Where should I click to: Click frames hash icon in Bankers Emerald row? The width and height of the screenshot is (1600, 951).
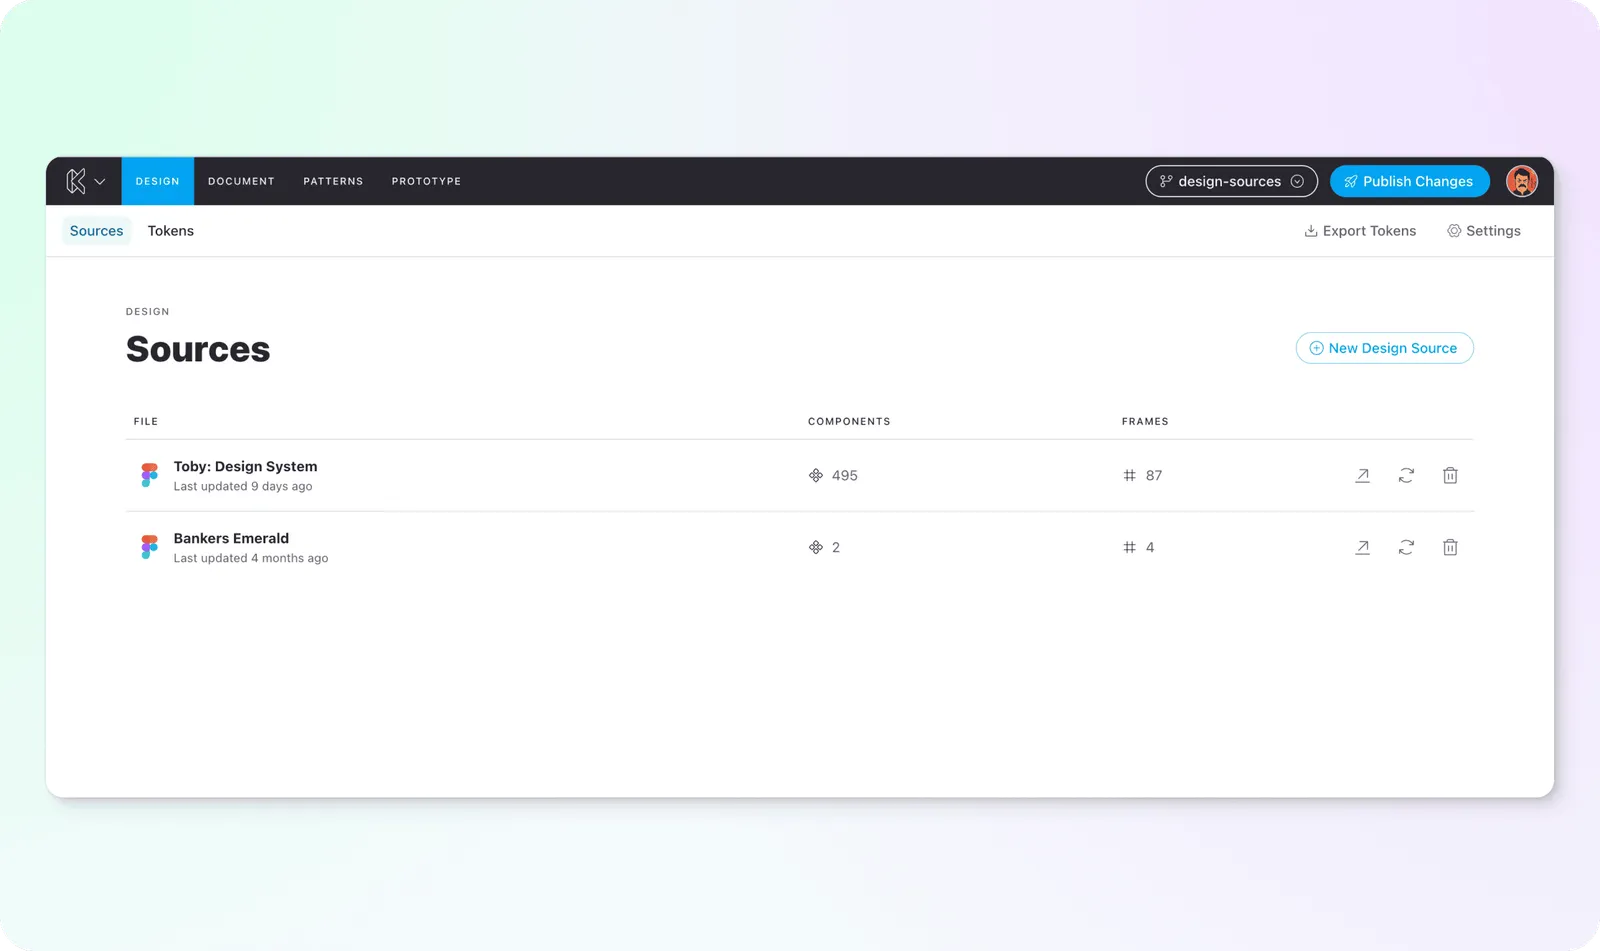click(1129, 547)
